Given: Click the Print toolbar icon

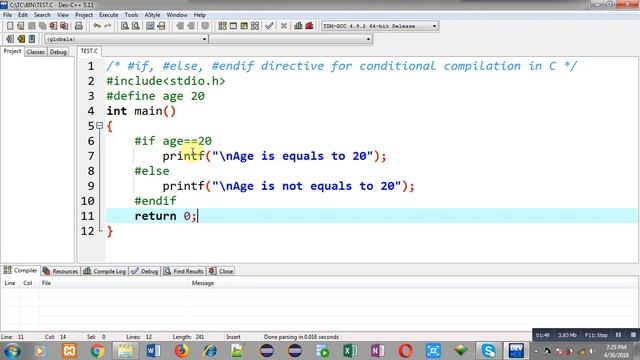Looking at the screenshot, I should point(79,26).
